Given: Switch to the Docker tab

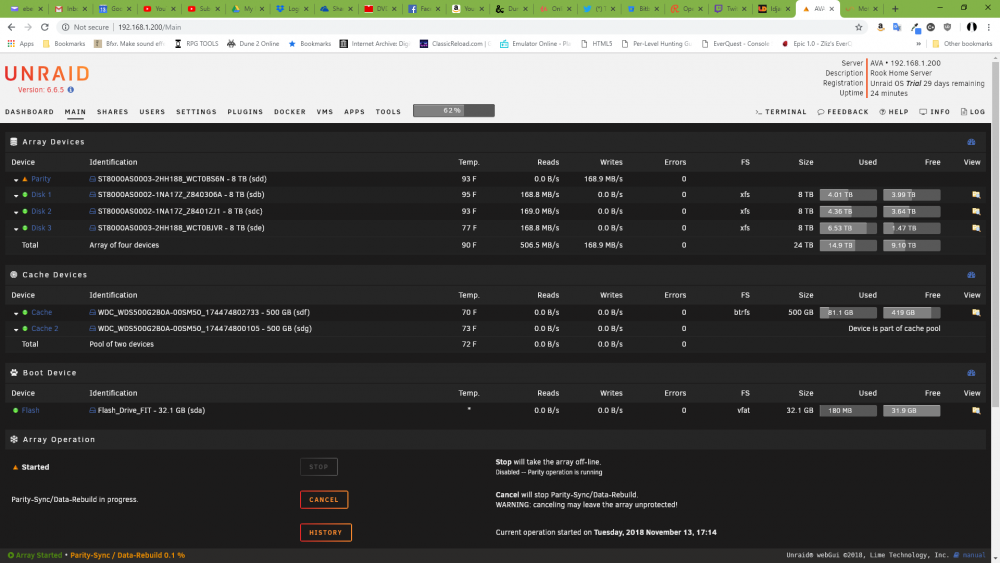Looking at the screenshot, I should tap(290, 112).
